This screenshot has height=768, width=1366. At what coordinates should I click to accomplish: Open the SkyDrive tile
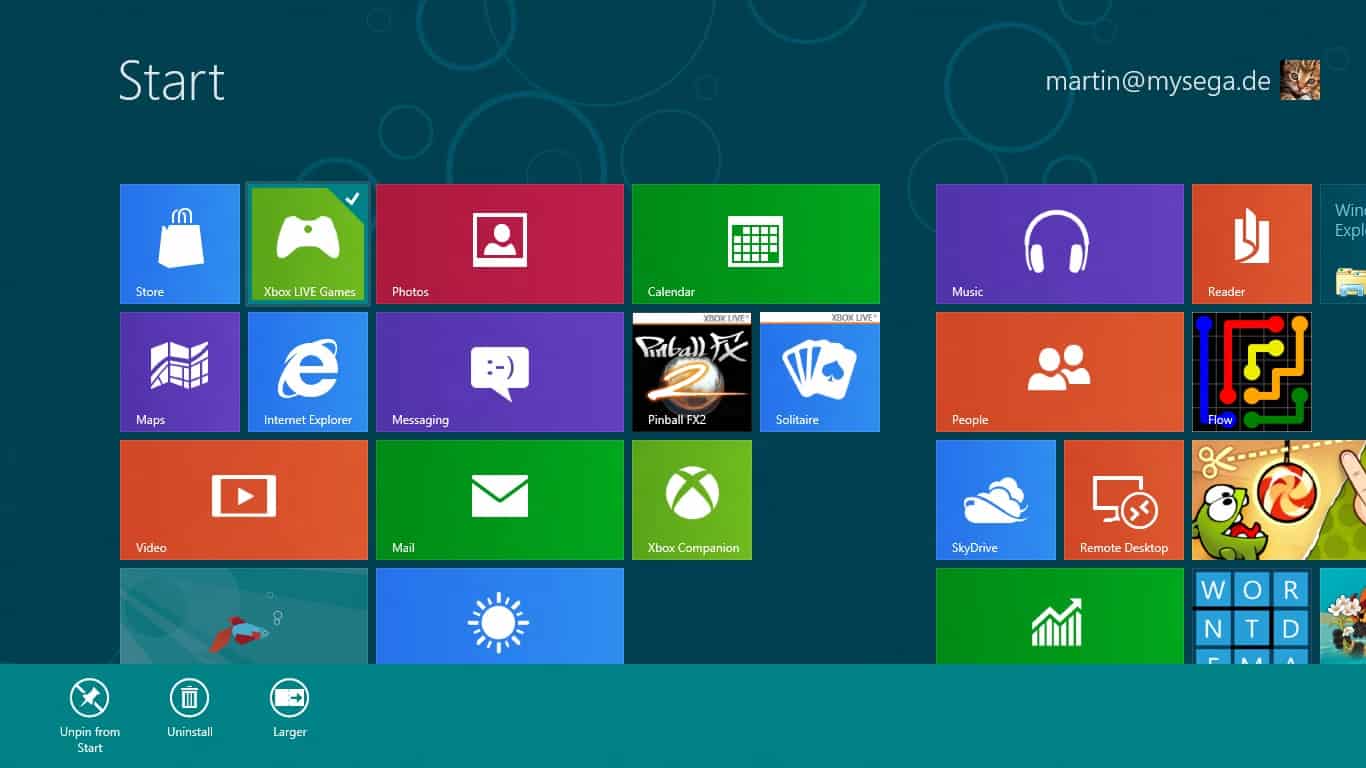coord(996,500)
